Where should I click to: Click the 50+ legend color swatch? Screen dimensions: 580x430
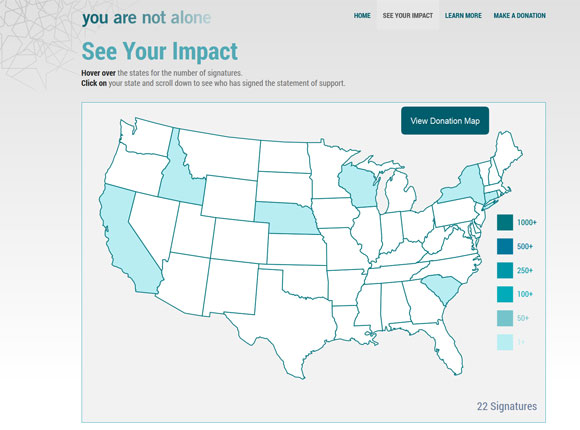coord(505,318)
